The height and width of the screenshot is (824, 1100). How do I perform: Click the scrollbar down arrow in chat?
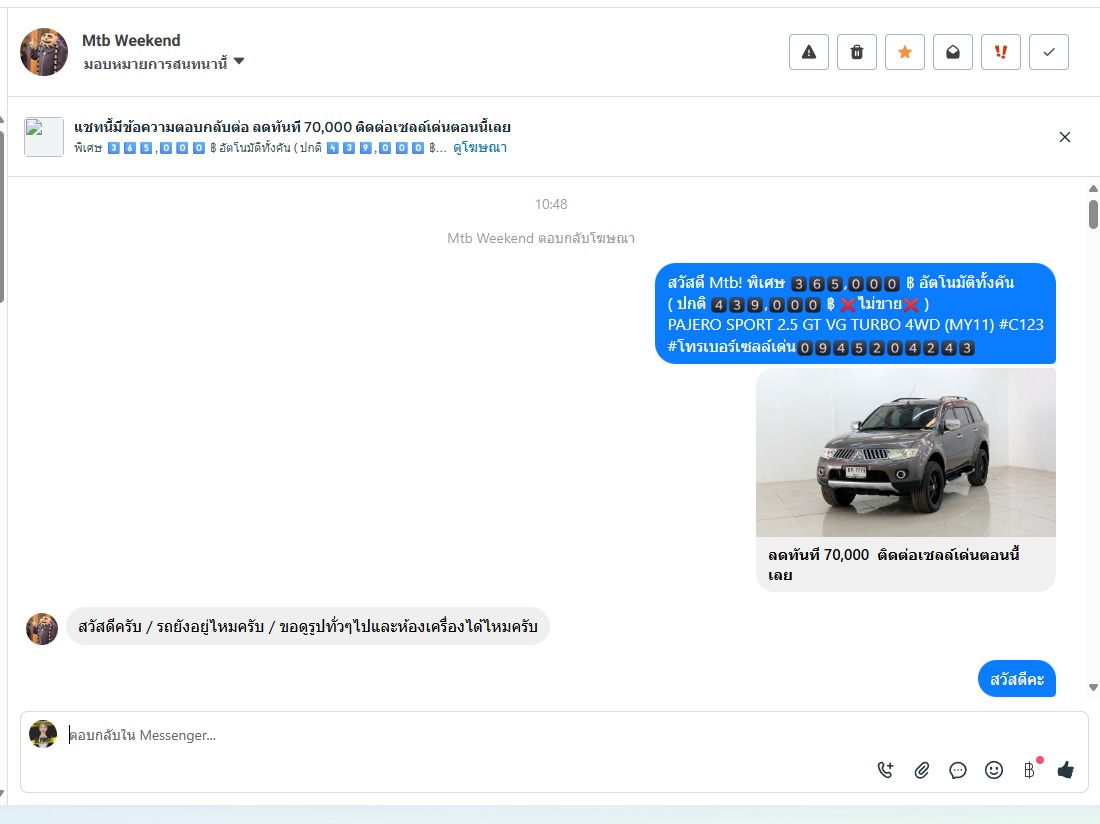tap(1093, 687)
